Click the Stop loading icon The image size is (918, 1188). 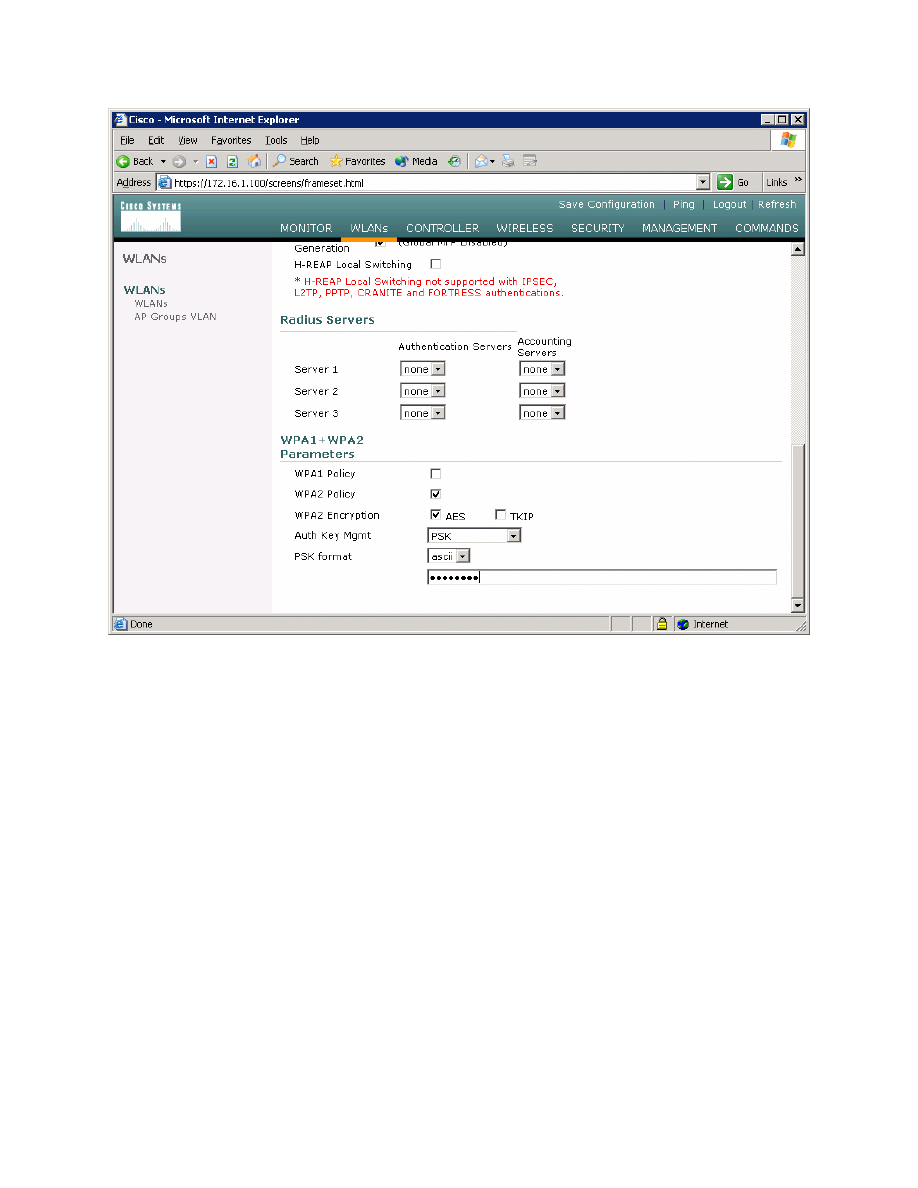[x=212, y=161]
